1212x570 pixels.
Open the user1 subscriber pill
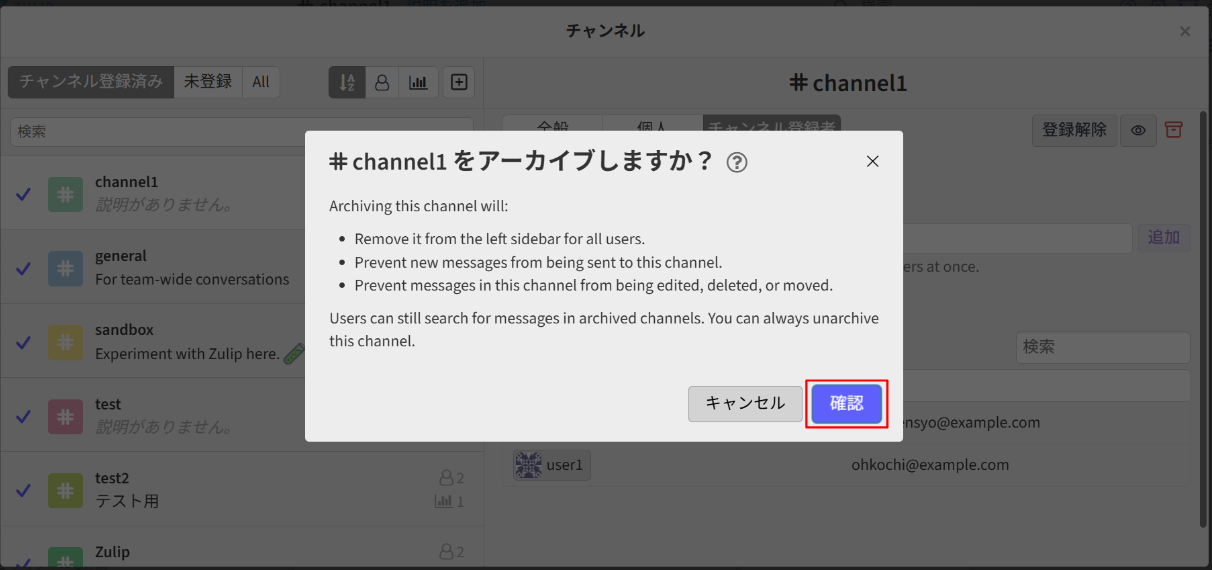pos(552,465)
